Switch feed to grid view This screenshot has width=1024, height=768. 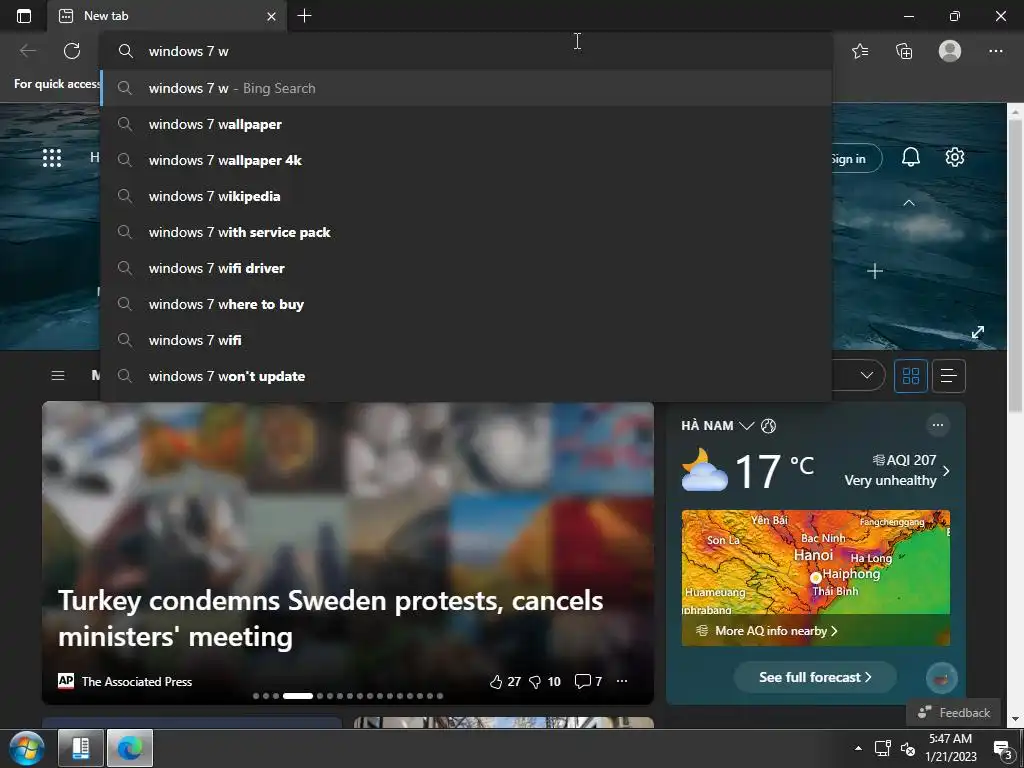[x=910, y=376]
